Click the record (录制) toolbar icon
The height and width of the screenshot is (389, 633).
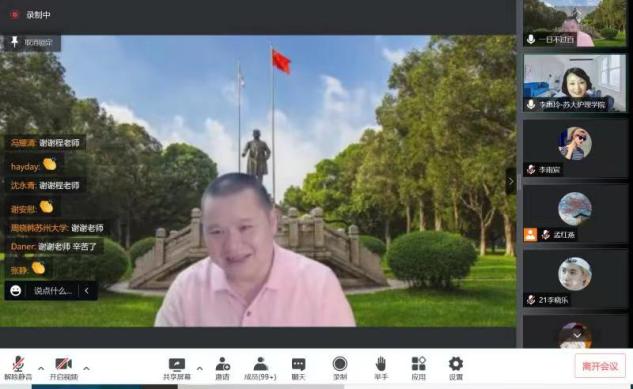(x=340, y=368)
